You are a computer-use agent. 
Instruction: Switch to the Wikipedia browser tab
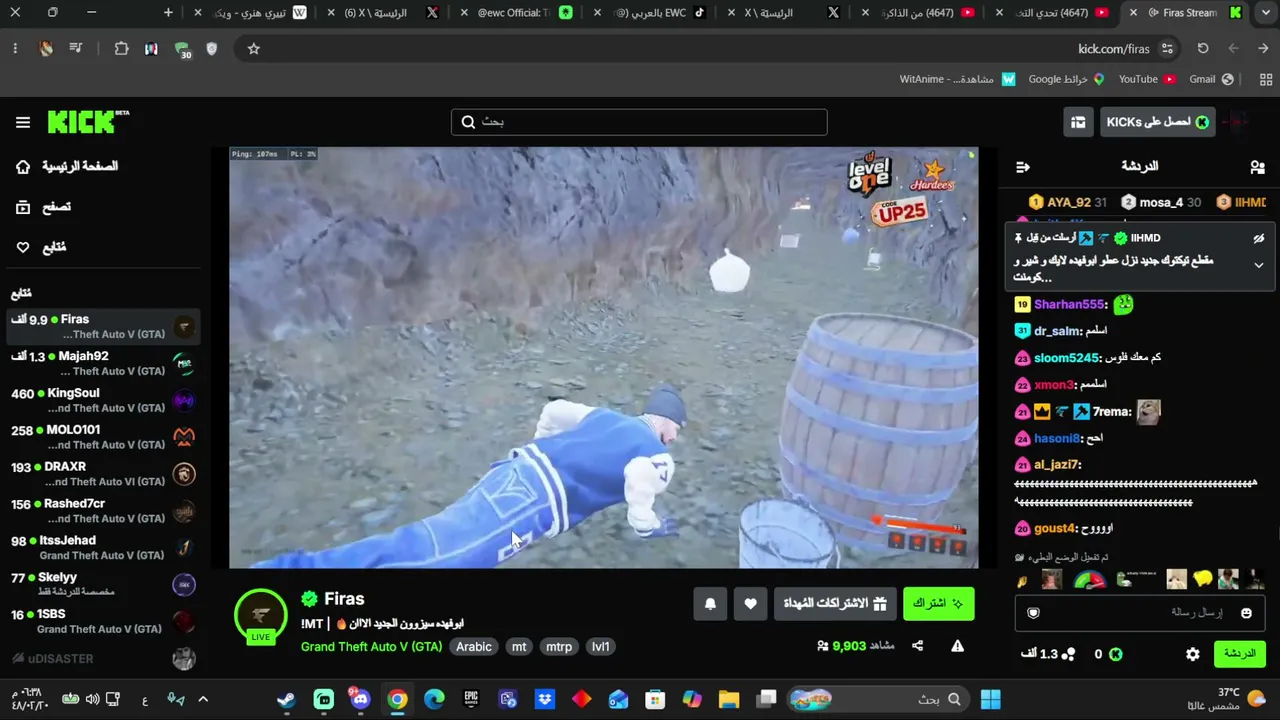pyautogui.click(x=251, y=13)
